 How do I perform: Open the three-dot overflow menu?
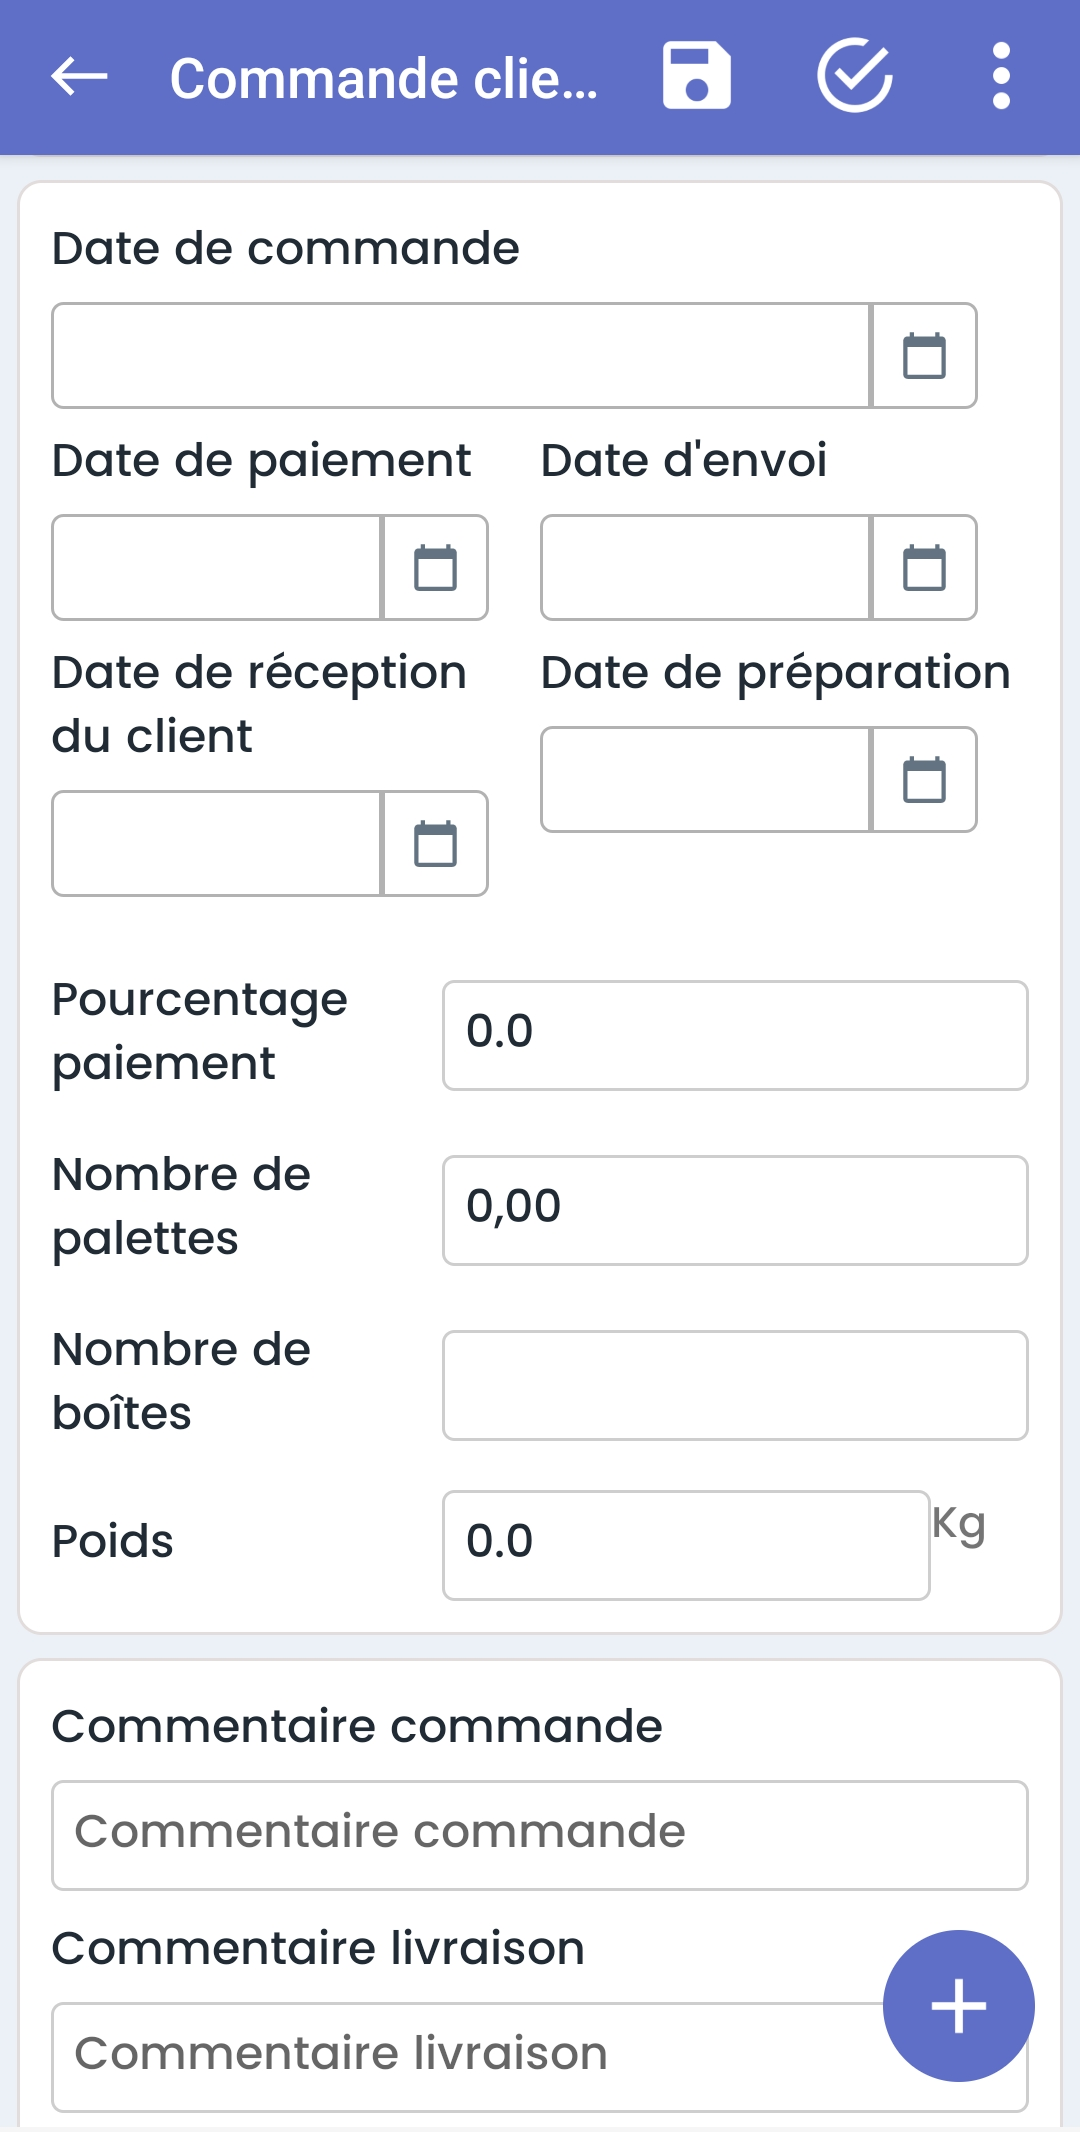(1001, 76)
